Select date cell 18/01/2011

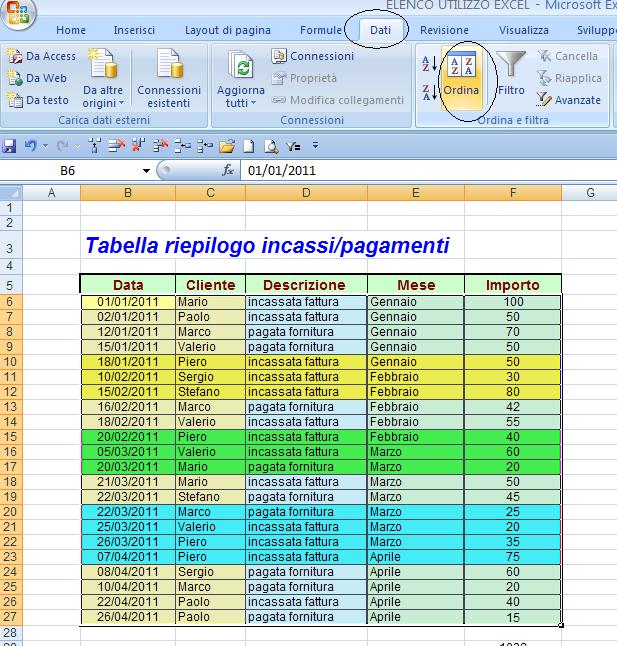128,362
